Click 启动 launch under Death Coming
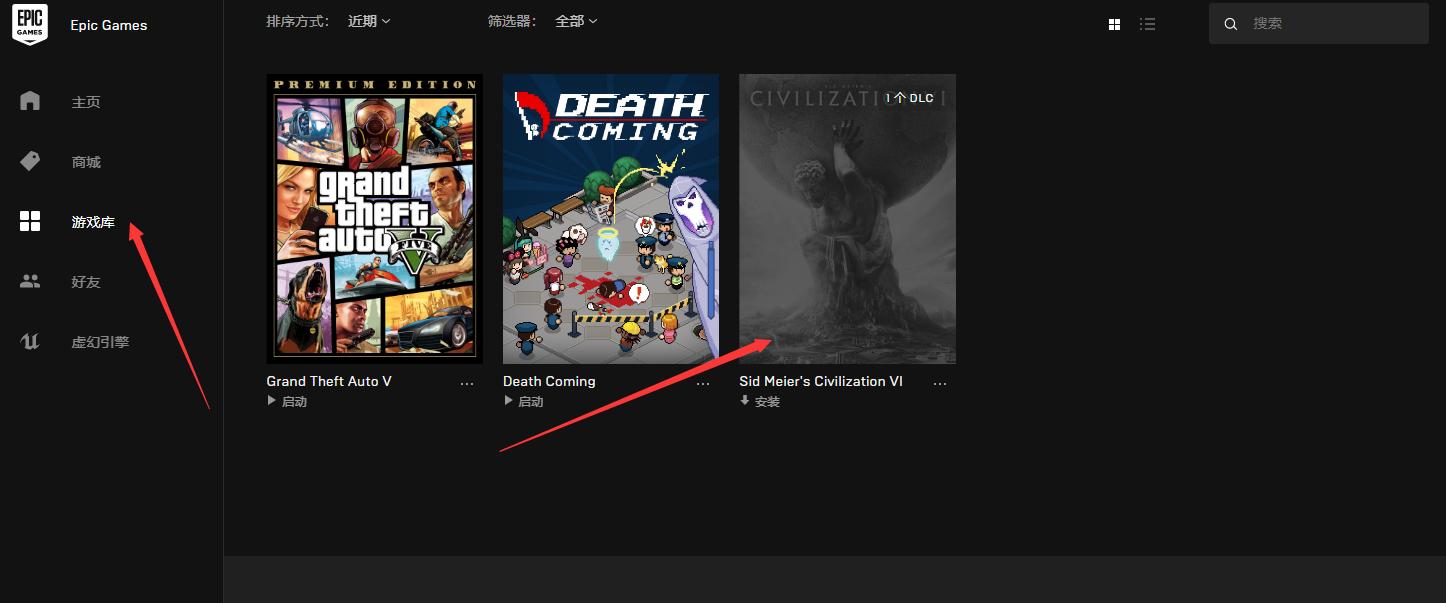The width and height of the screenshot is (1446, 603). click(523, 402)
